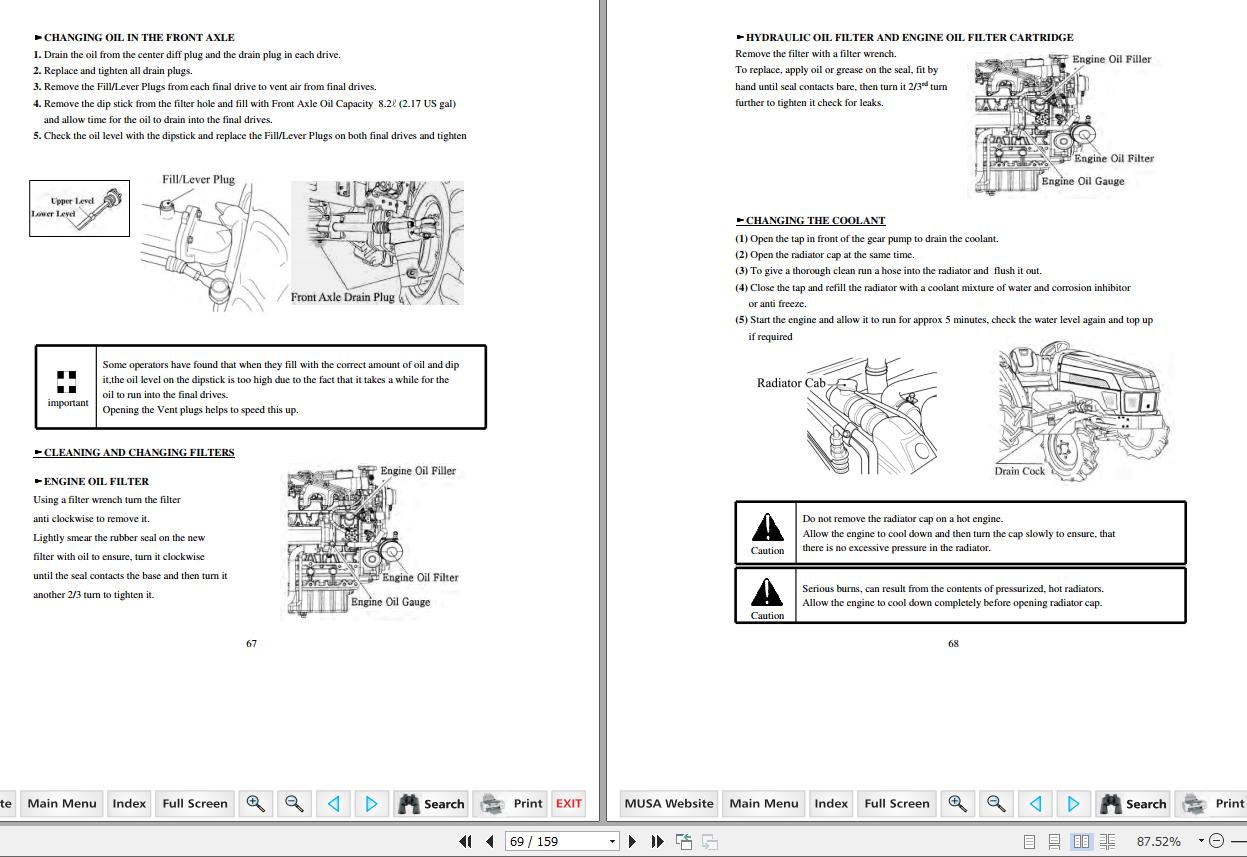Click the first Caution warning triangle icon
This screenshot has width=1247, height=857.
pyautogui.click(x=767, y=527)
